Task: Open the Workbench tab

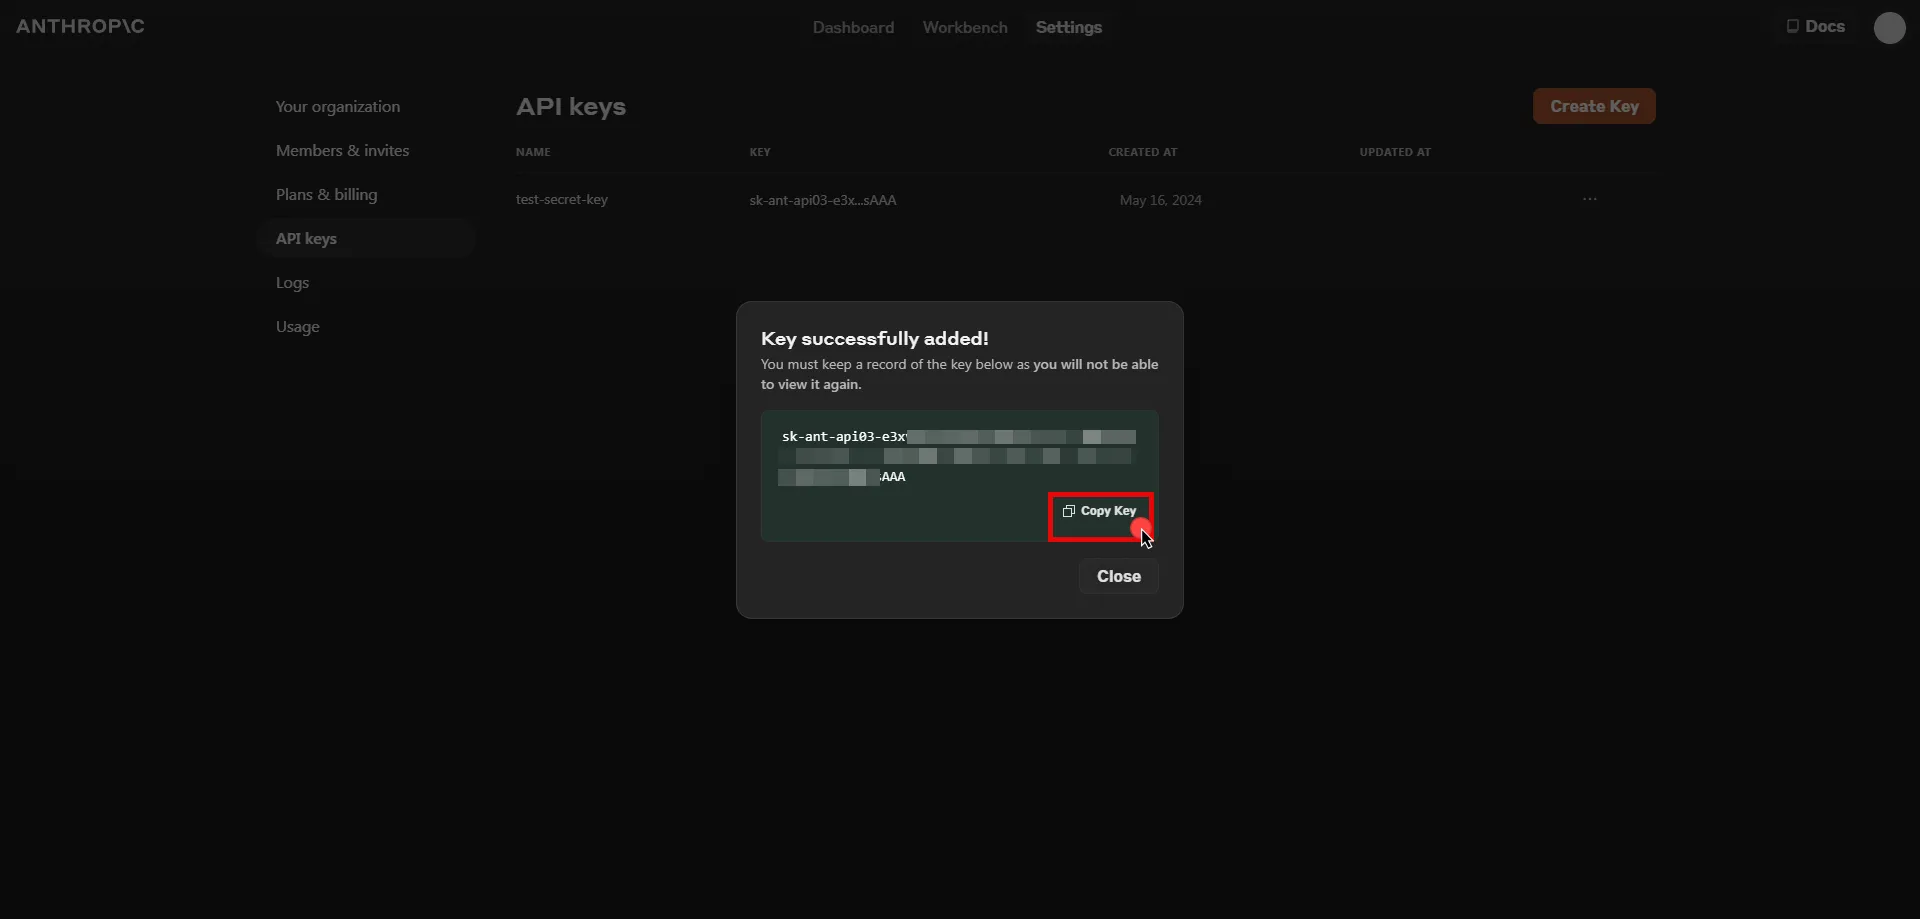Action: (964, 27)
